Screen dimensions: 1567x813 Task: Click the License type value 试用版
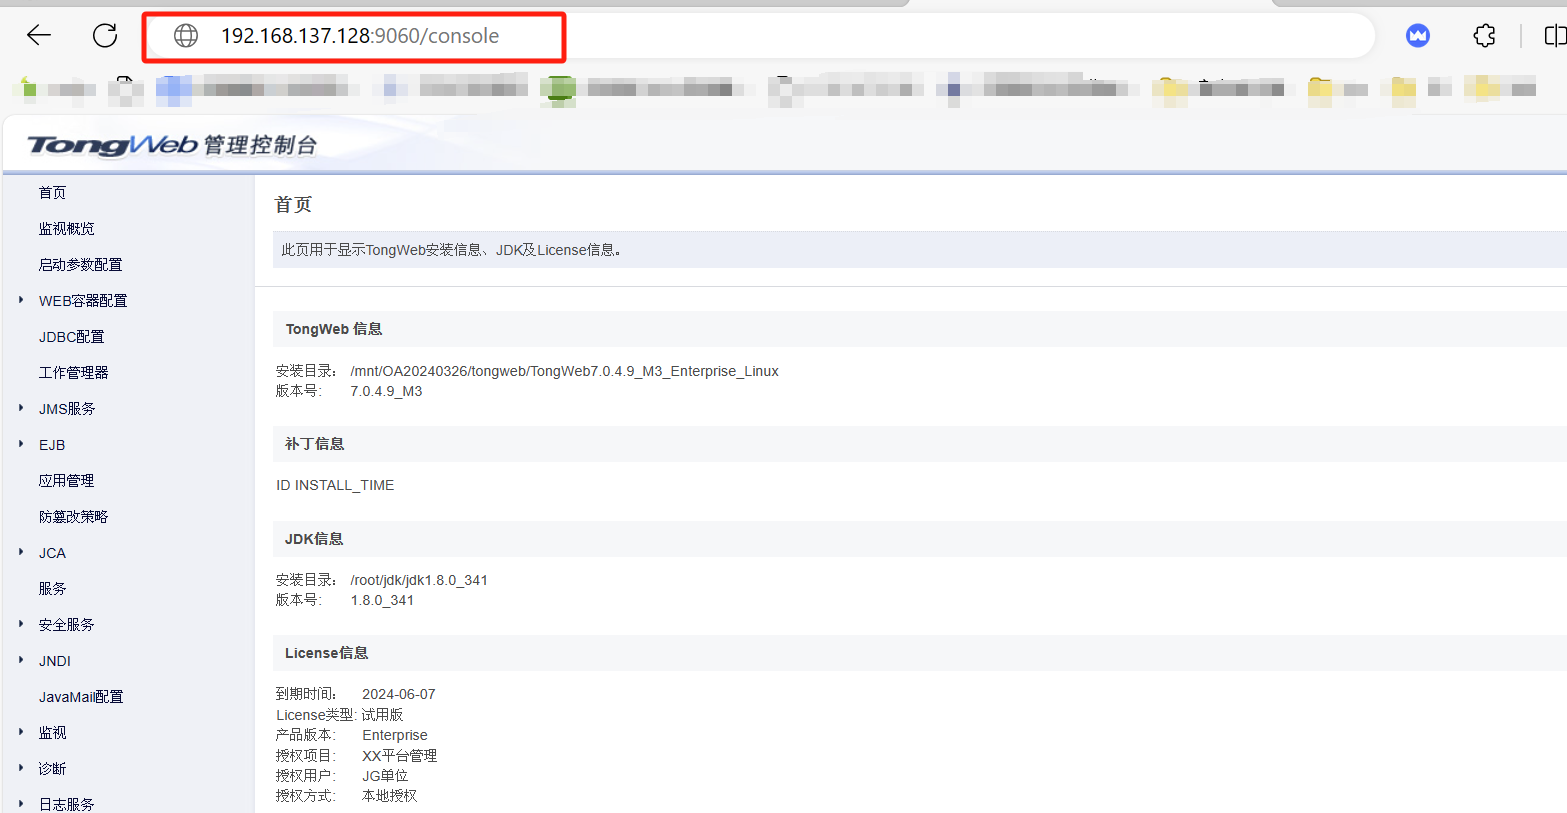(x=382, y=715)
